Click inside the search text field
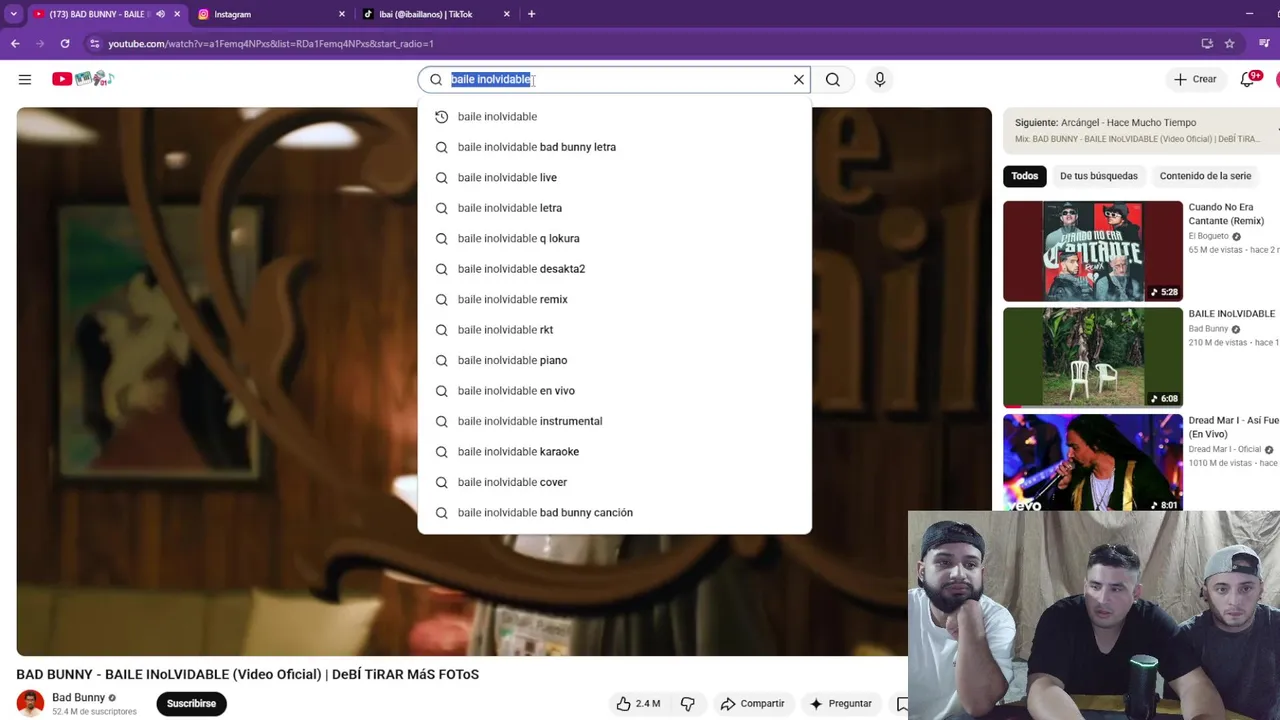The image size is (1280, 720). tap(615, 80)
